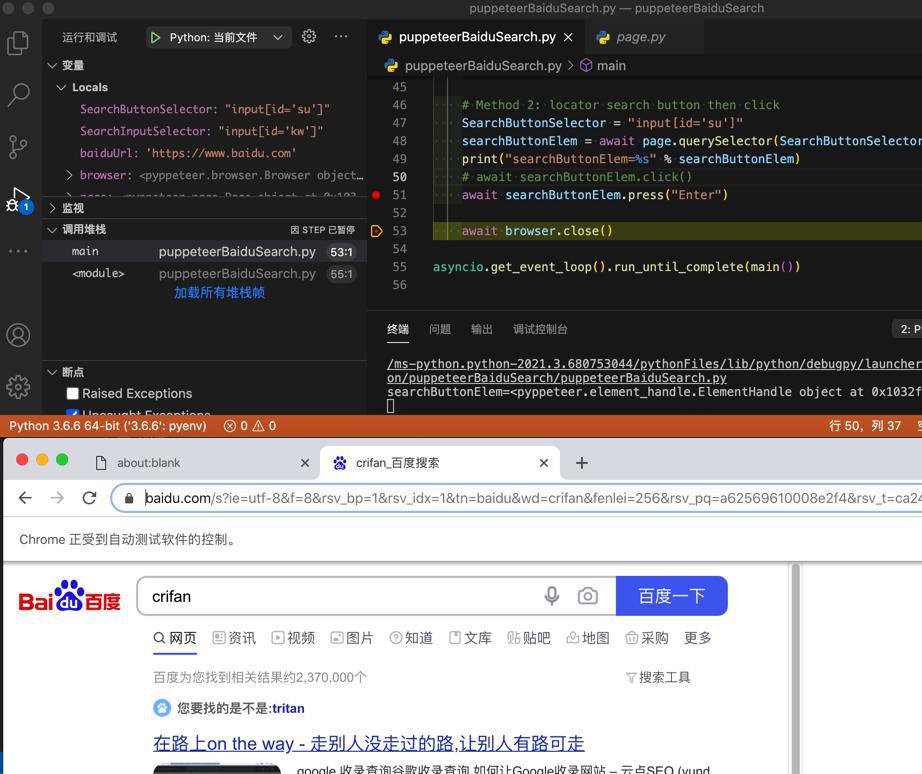Switch to the 输出 panel tab
The height and width of the screenshot is (774, 922).
pyautogui.click(x=482, y=329)
